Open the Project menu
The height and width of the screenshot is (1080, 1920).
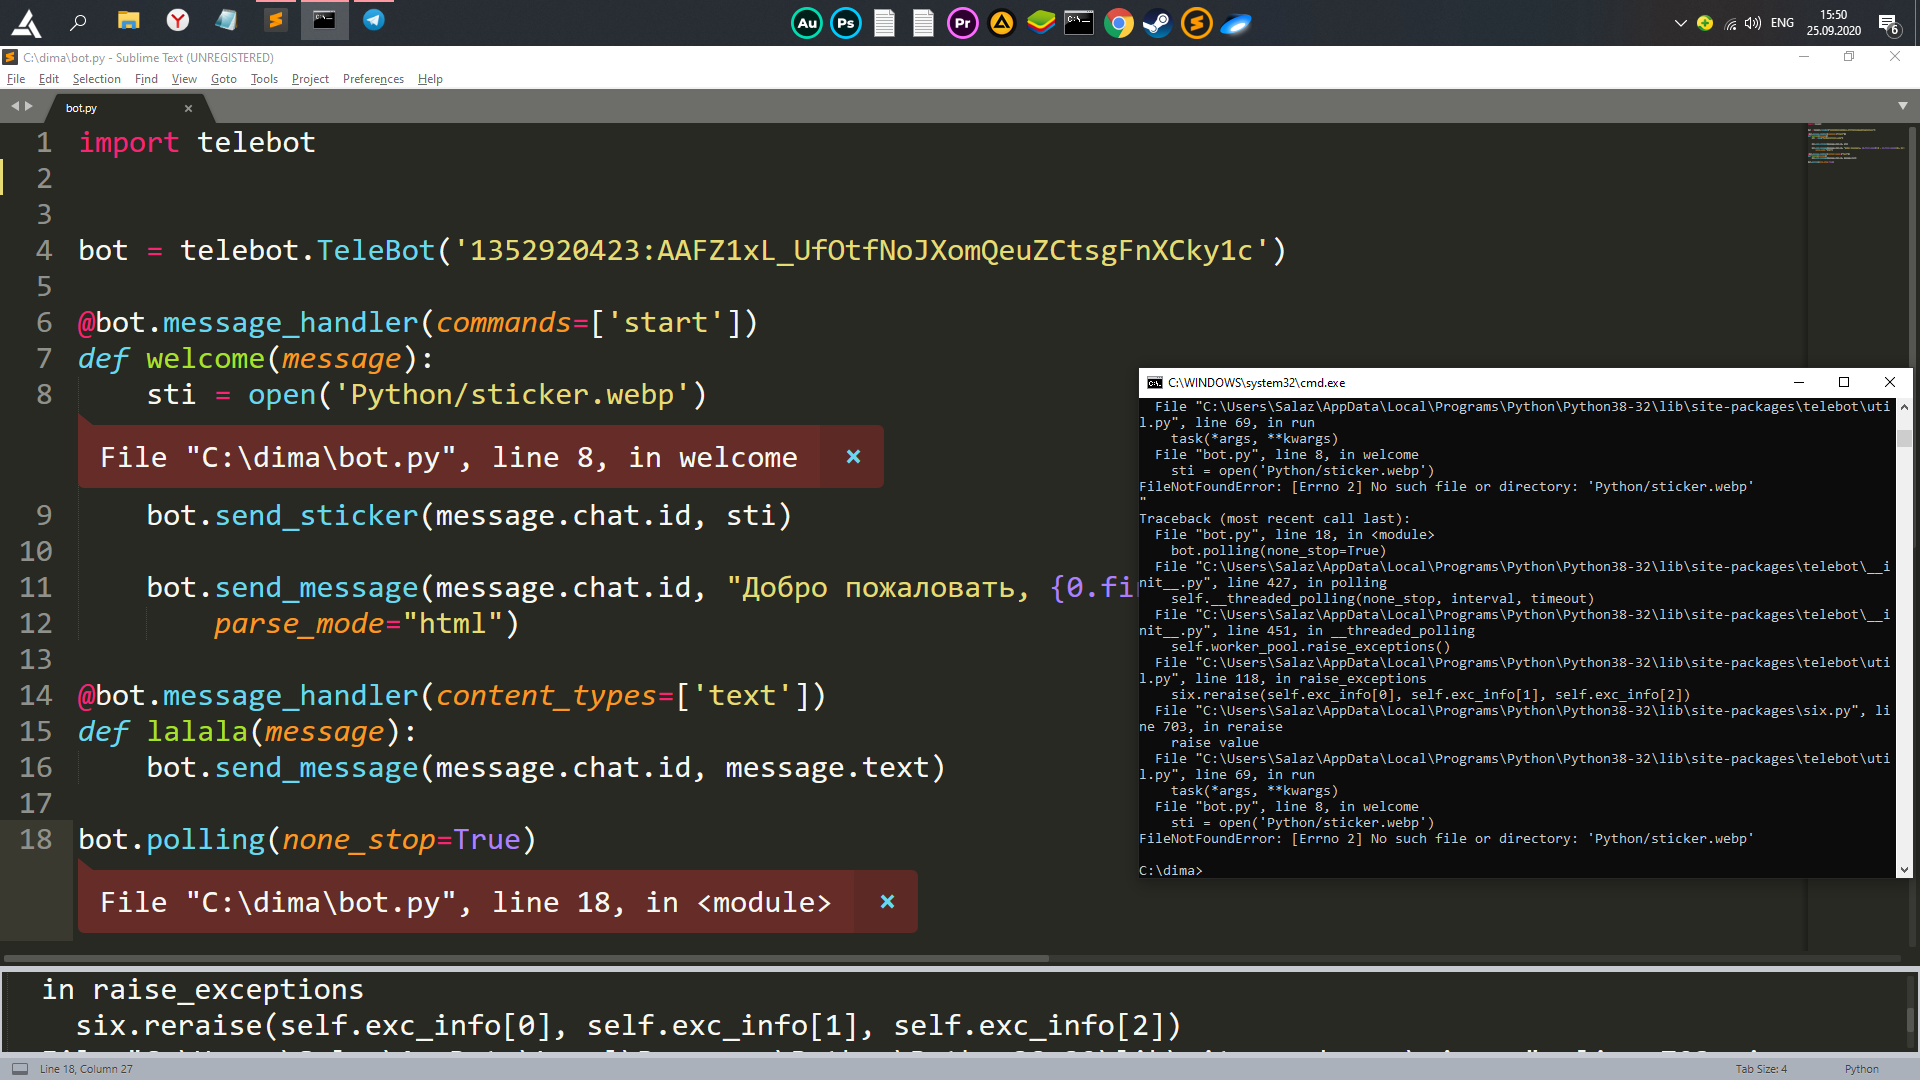click(310, 79)
